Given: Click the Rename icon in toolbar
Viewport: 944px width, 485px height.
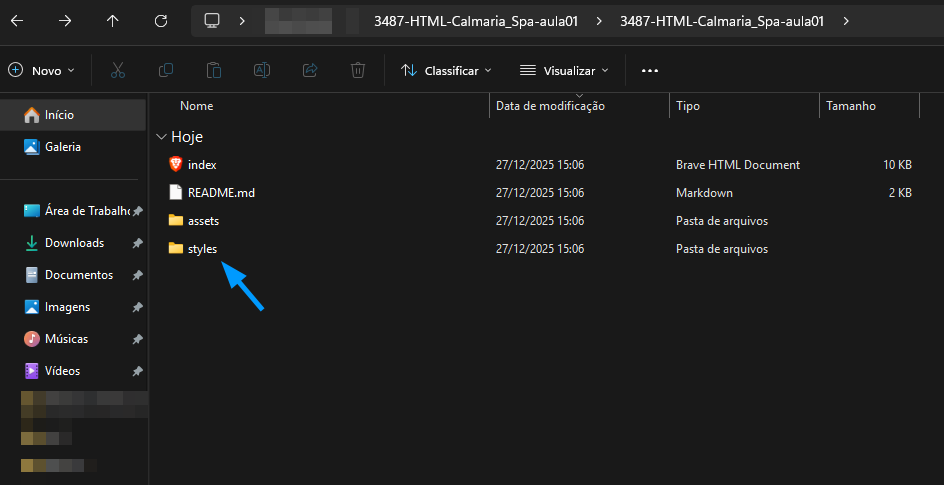Looking at the screenshot, I should [x=262, y=70].
